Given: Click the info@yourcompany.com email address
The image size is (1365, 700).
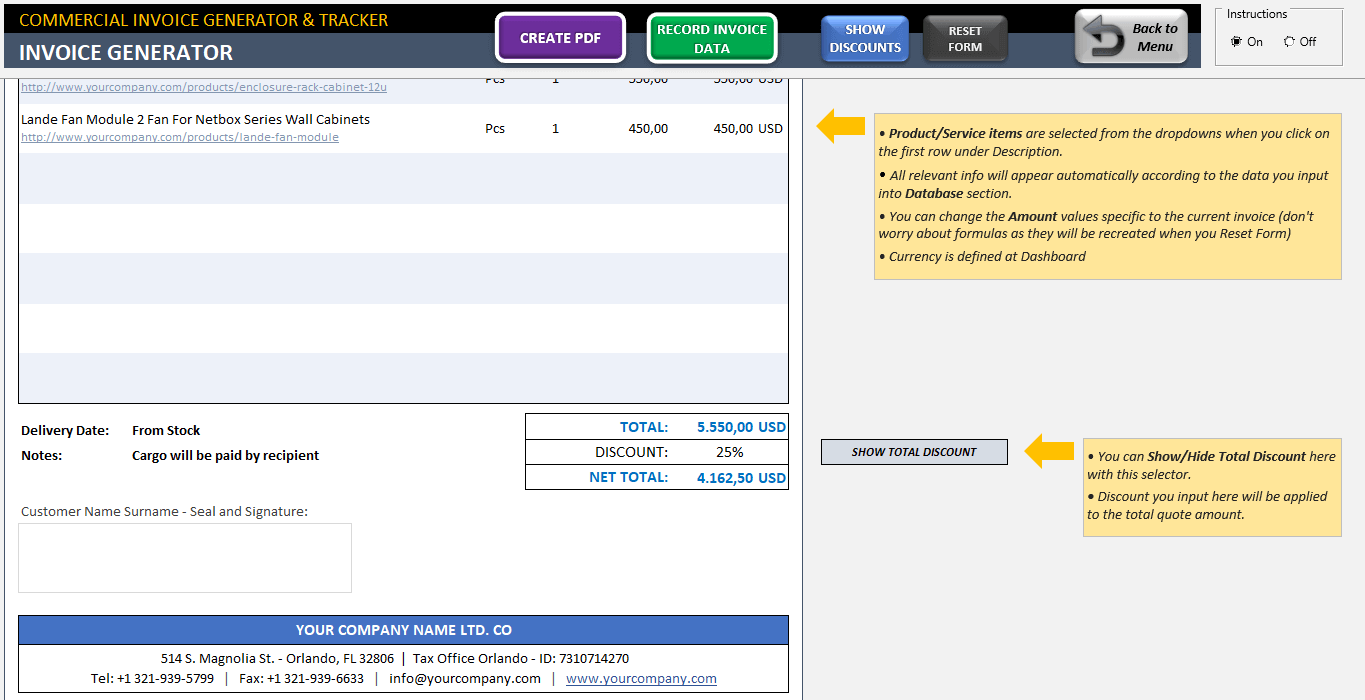Looking at the screenshot, I should (x=463, y=678).
